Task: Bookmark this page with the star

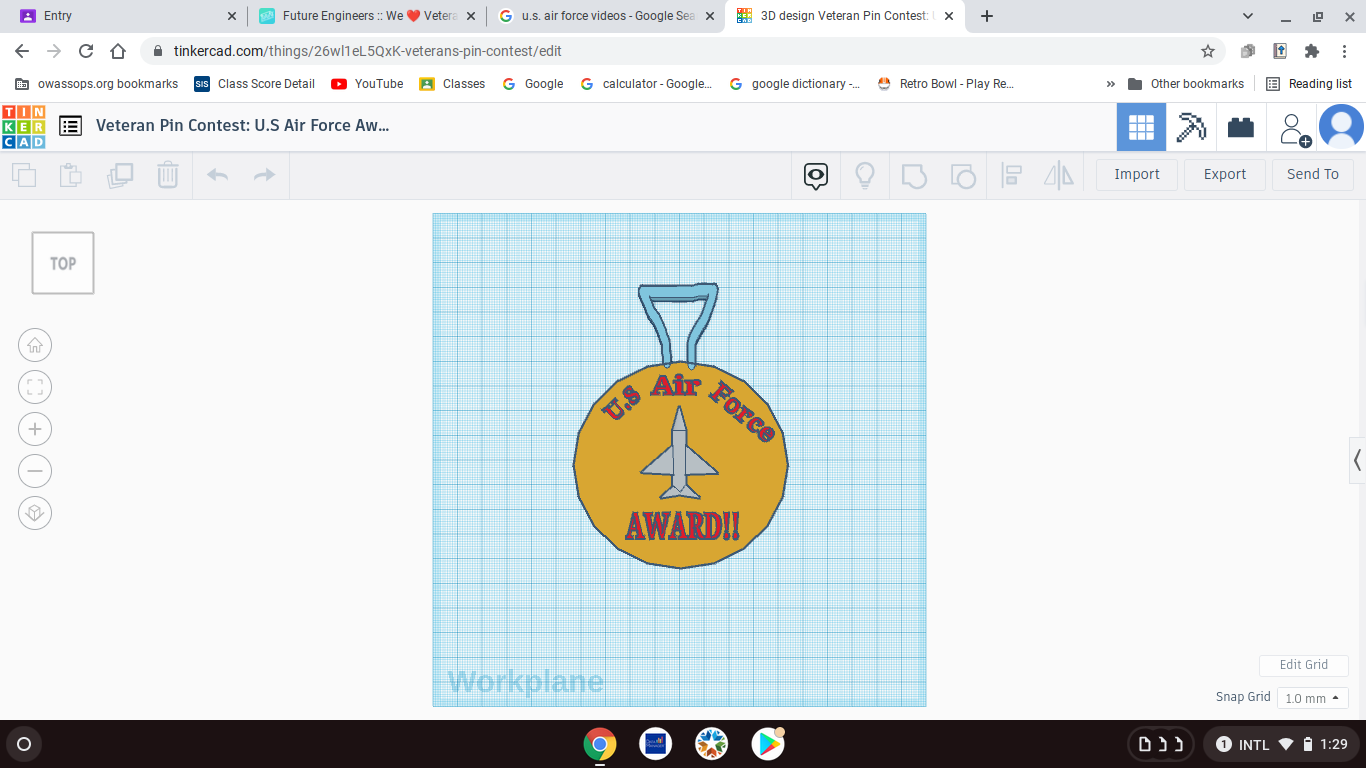Action: point(1208,51)
